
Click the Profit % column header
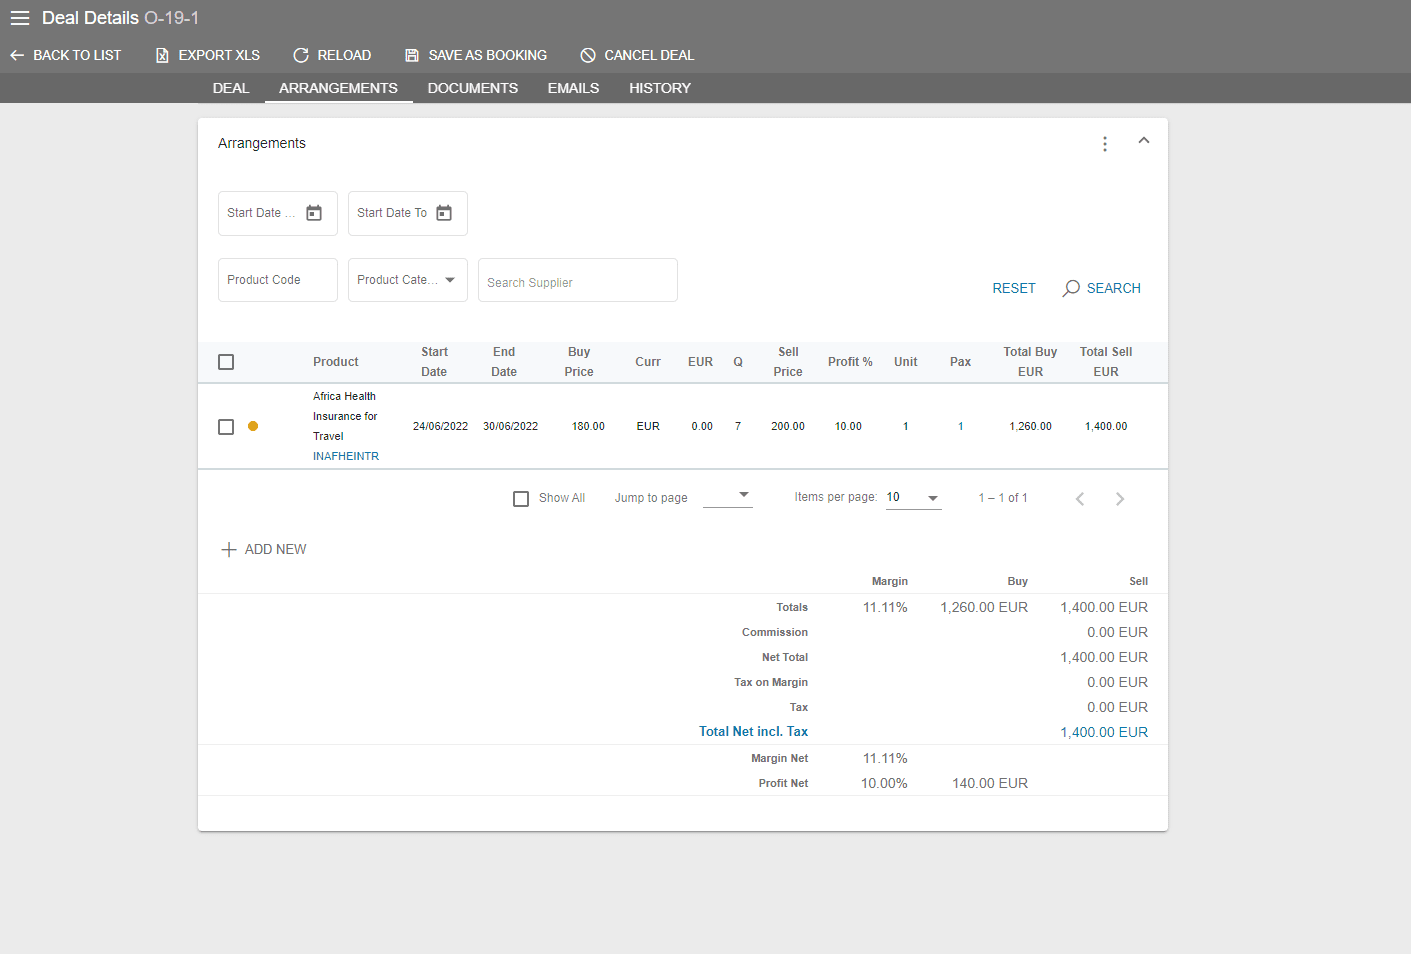850,362
